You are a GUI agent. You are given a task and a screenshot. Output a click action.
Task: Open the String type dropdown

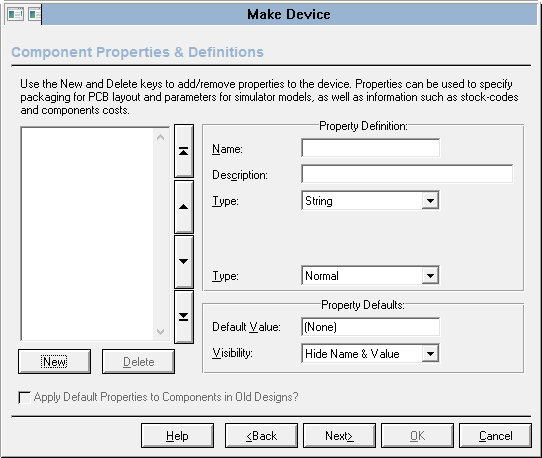pyautogui.click(x=430, y=200)
